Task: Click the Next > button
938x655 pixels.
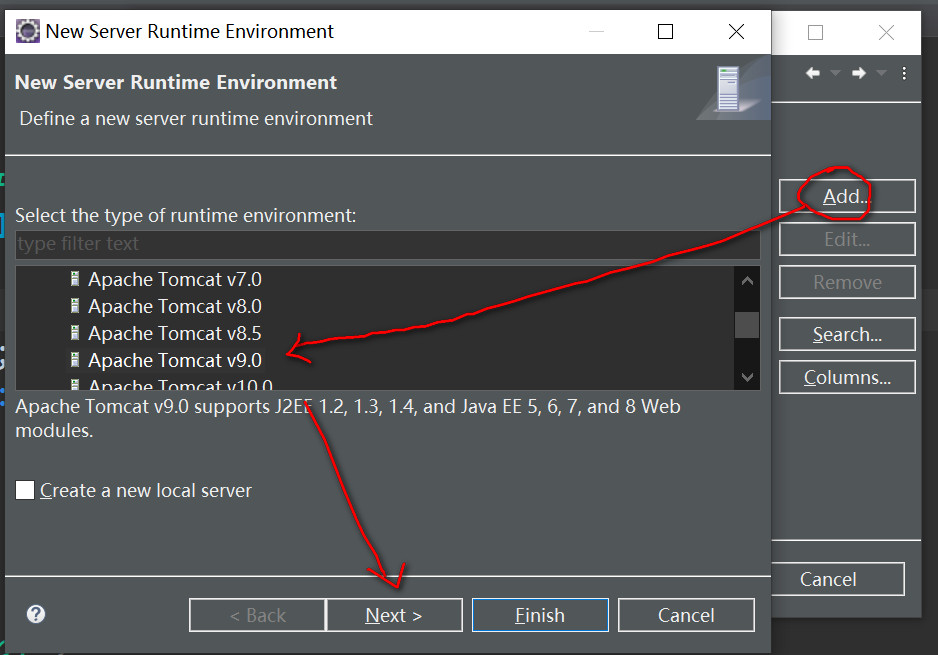Action: [x=394, y=615]
